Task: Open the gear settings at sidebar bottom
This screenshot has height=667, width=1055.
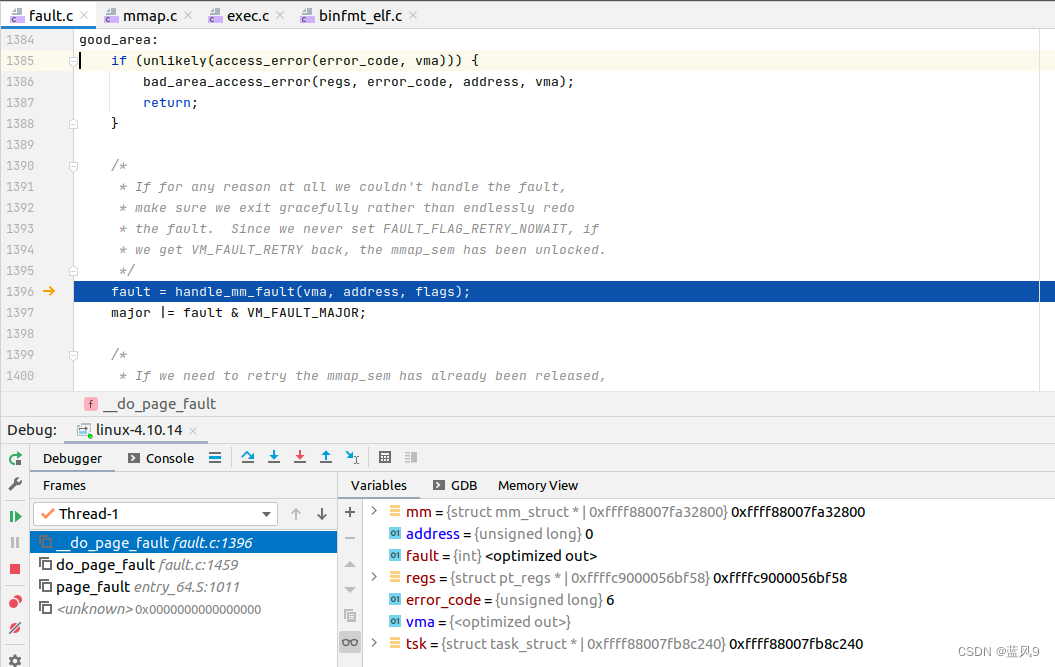Action: tap(15, 660)
